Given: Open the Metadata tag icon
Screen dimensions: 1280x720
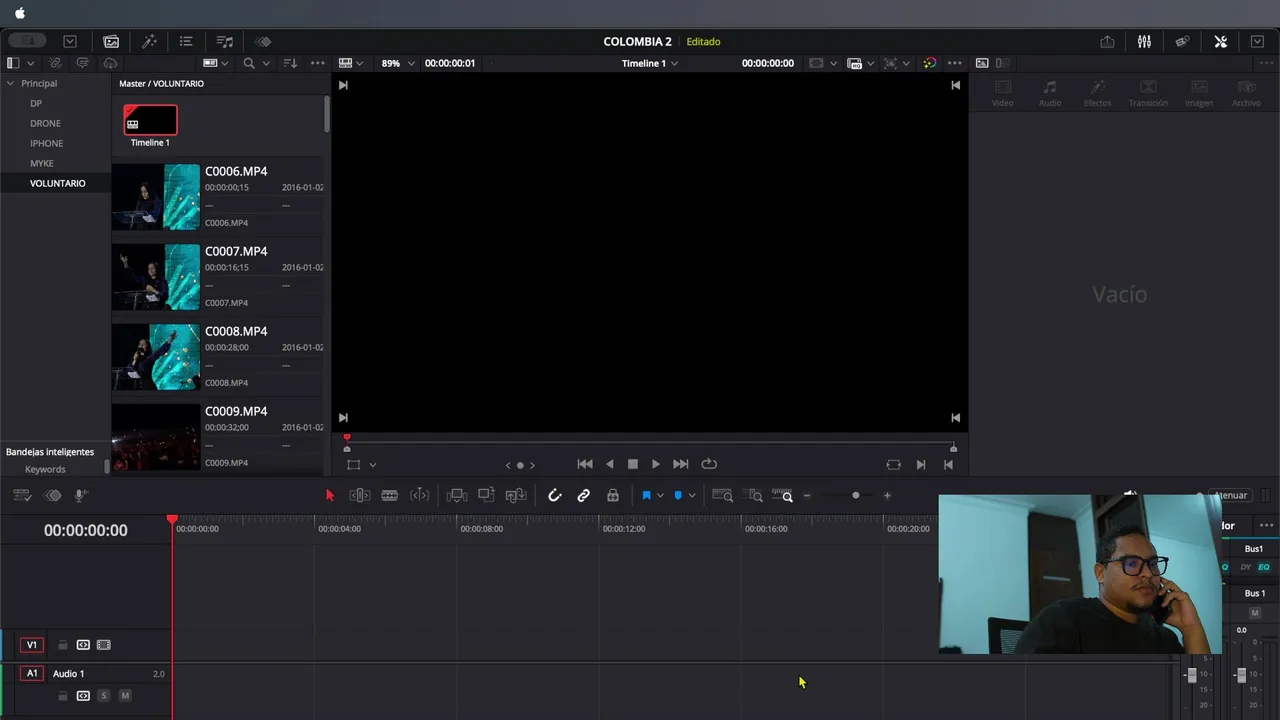Looking at the screenshot, I should 1182,41.
